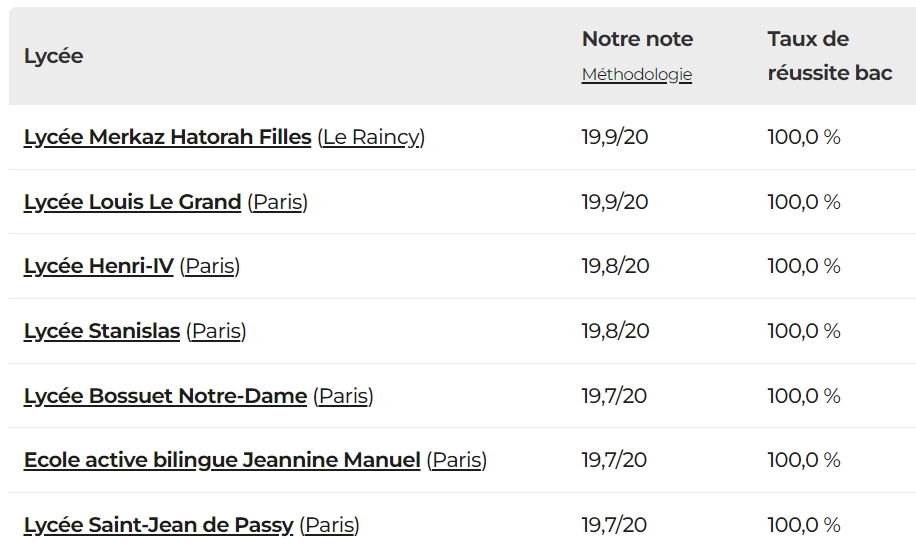Open Lycée Bossuet Notre-Dame link
The height and width of the screenshot is (553, 916).
[x=165, y=396]
